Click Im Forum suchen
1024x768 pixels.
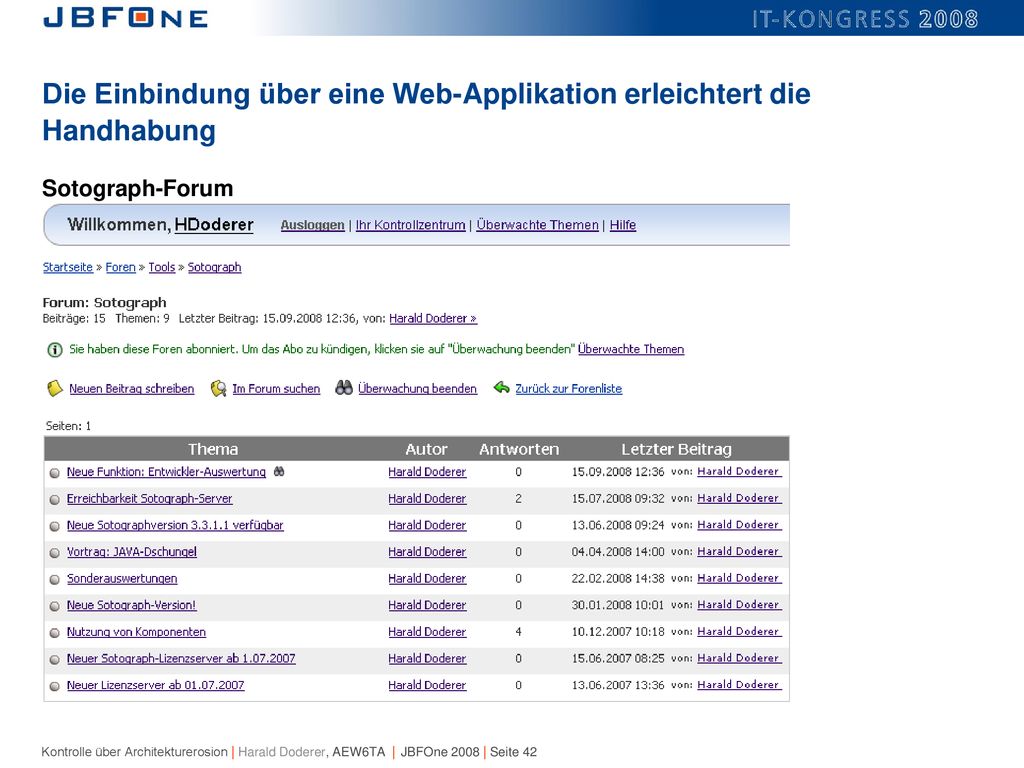(x=276, y=389)
